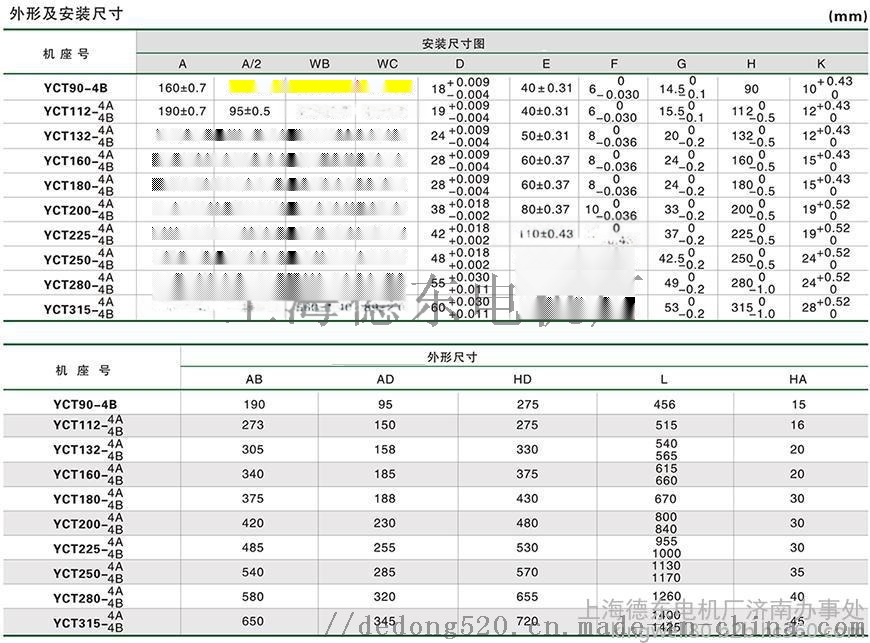Screen dimensions: 870x643
Task: Click E value 50±0.31 for YCT132
Action: [545, 136]
